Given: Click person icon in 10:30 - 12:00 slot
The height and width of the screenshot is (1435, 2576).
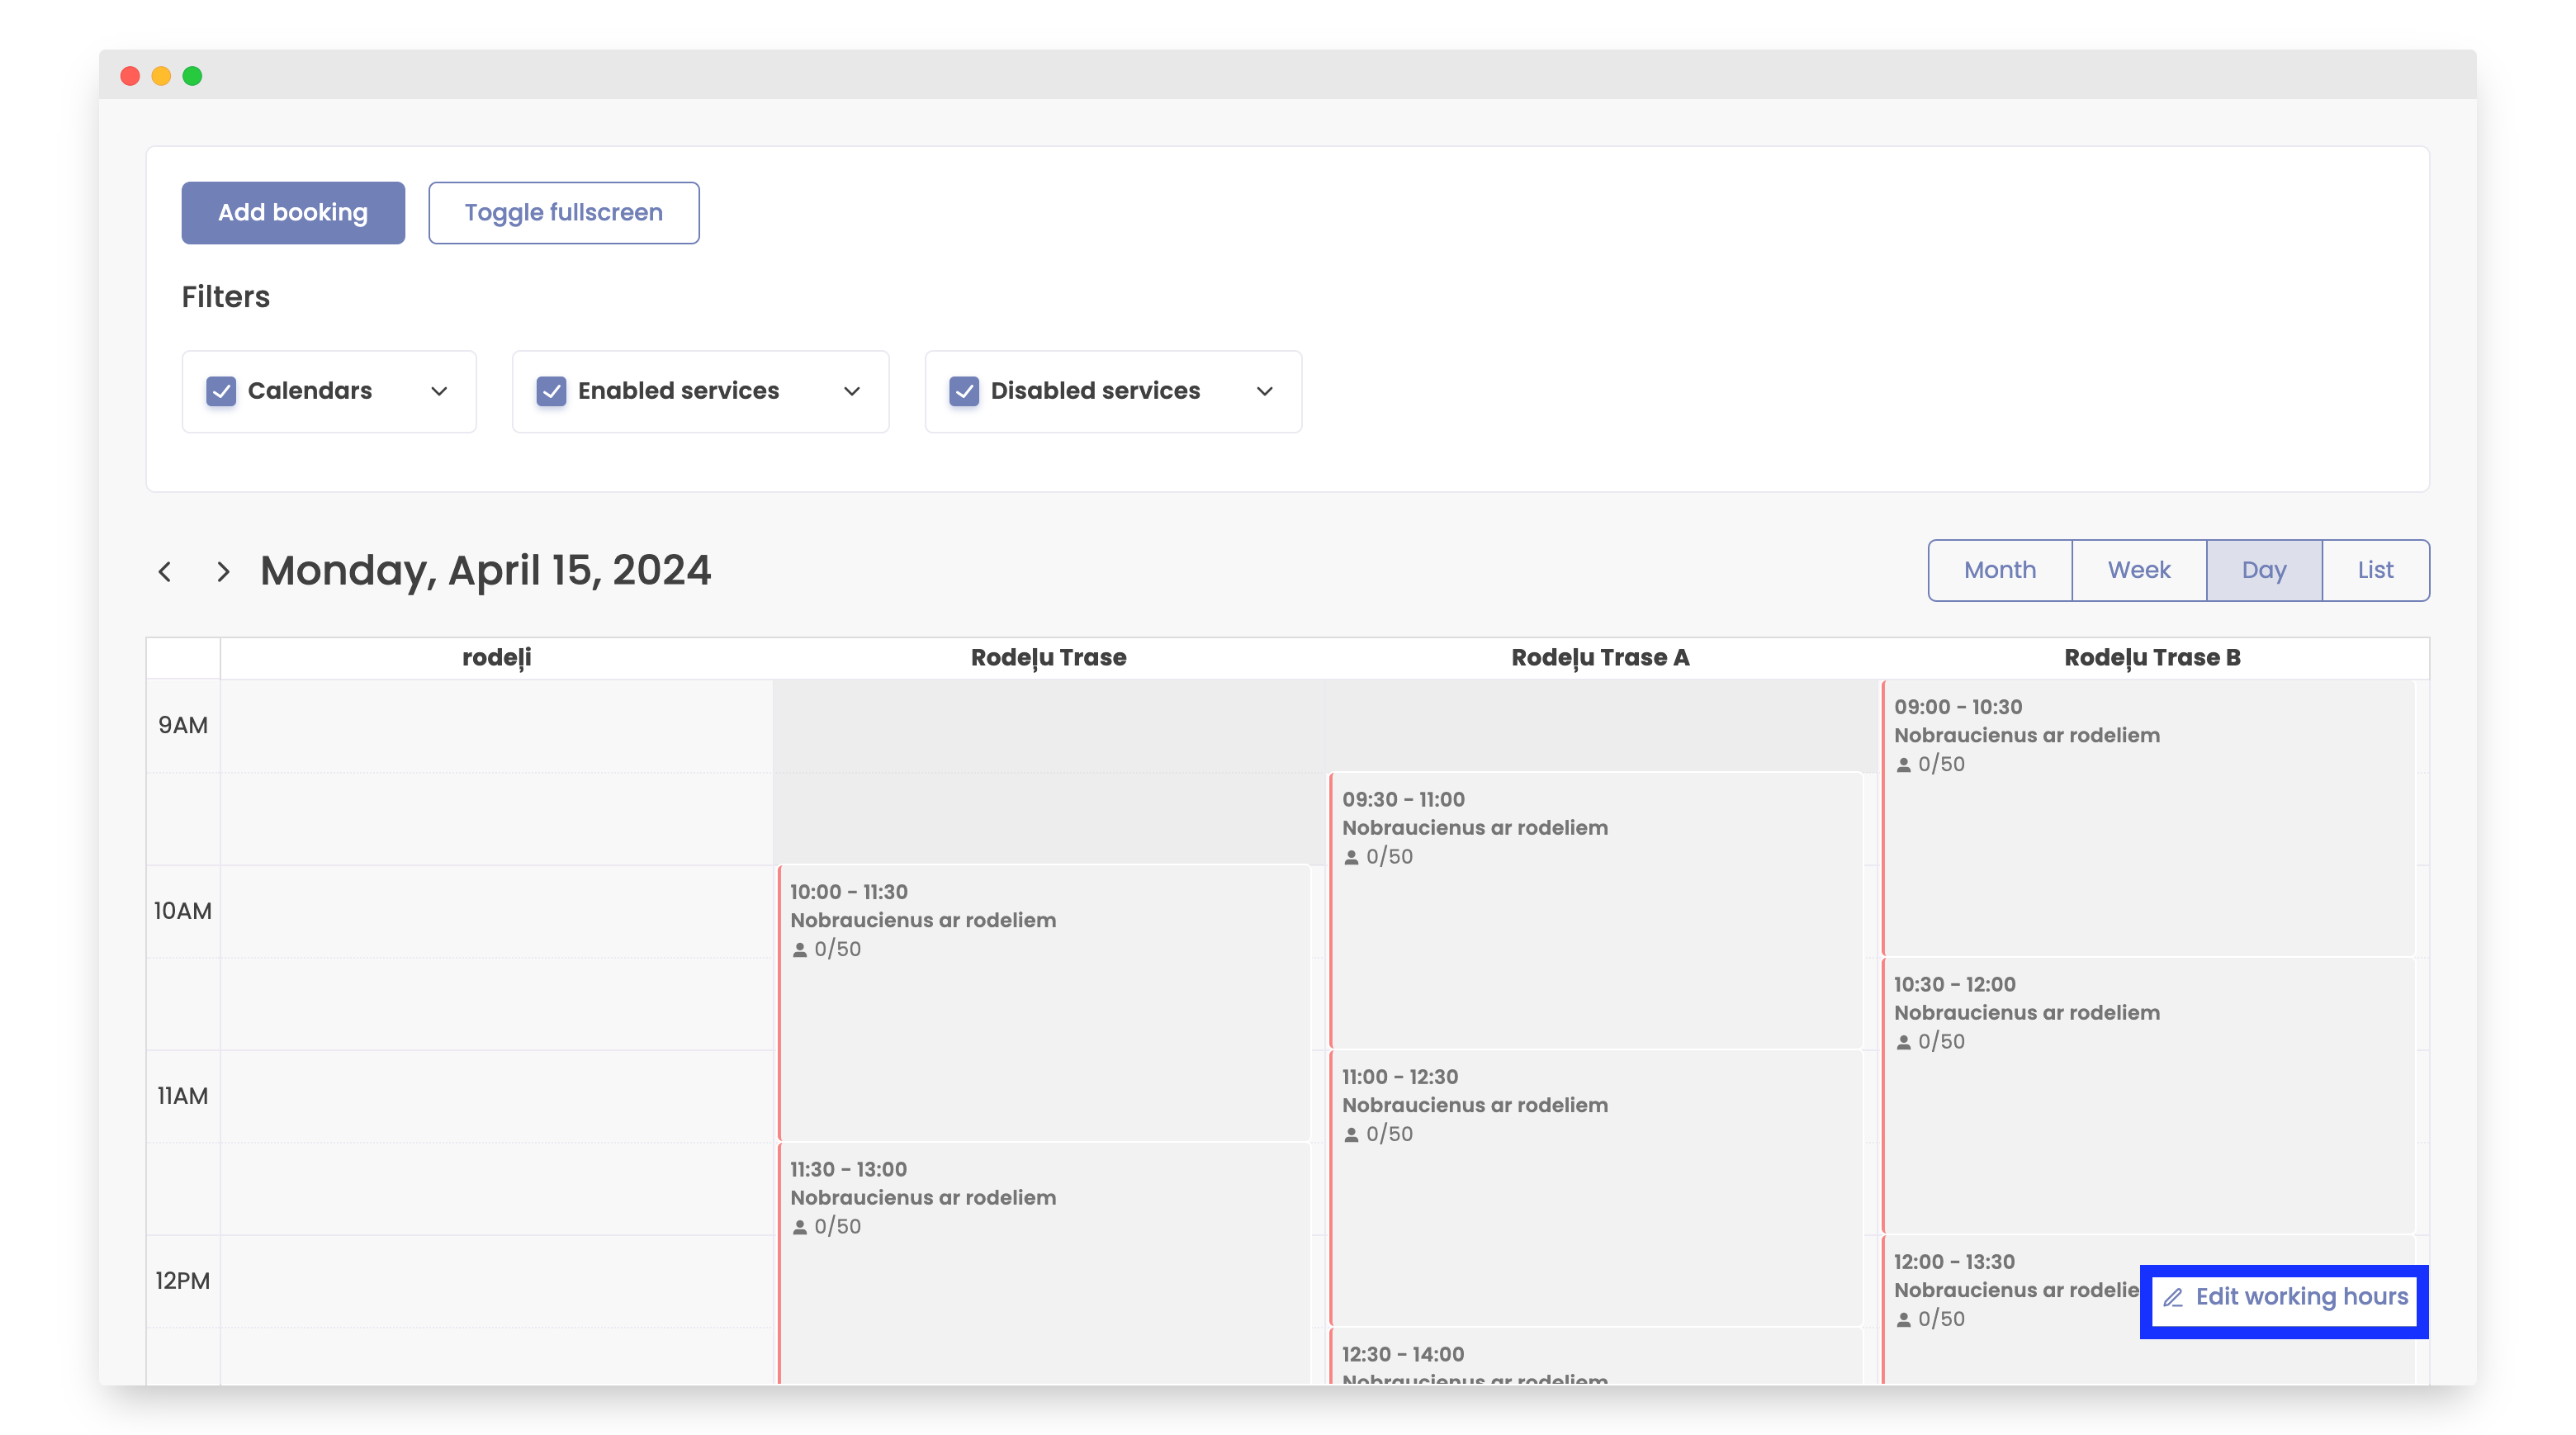Looking at the screenshot, I should [1903, 1043].
